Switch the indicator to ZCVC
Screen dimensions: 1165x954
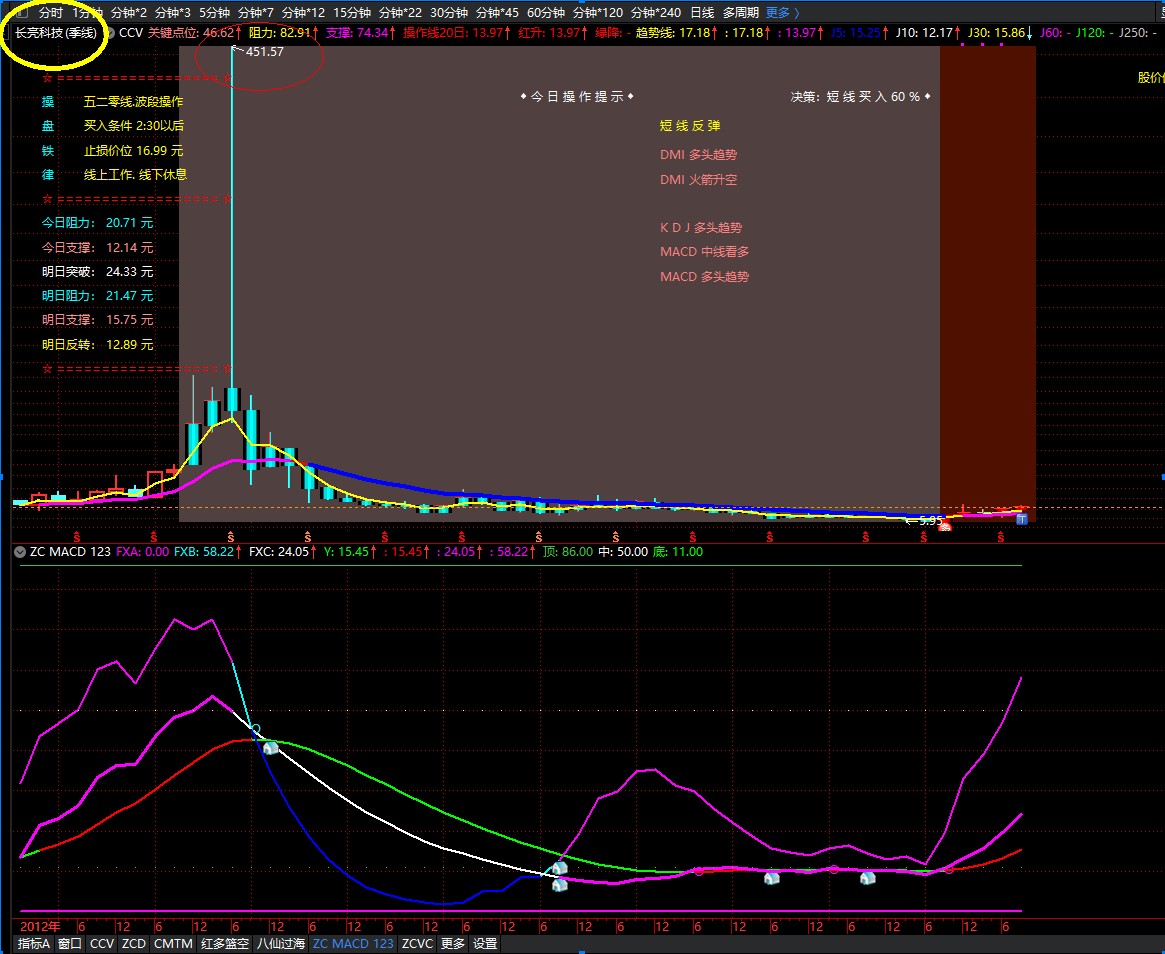[417, 944]
